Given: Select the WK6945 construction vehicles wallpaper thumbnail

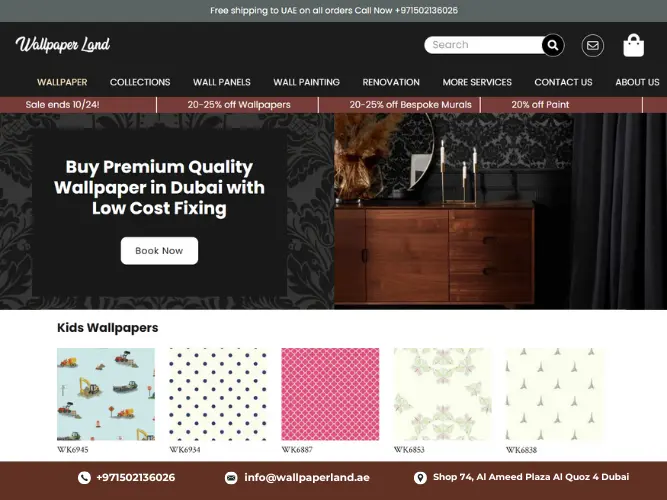Looking at the screenshot, I should (x=106, y=394).
